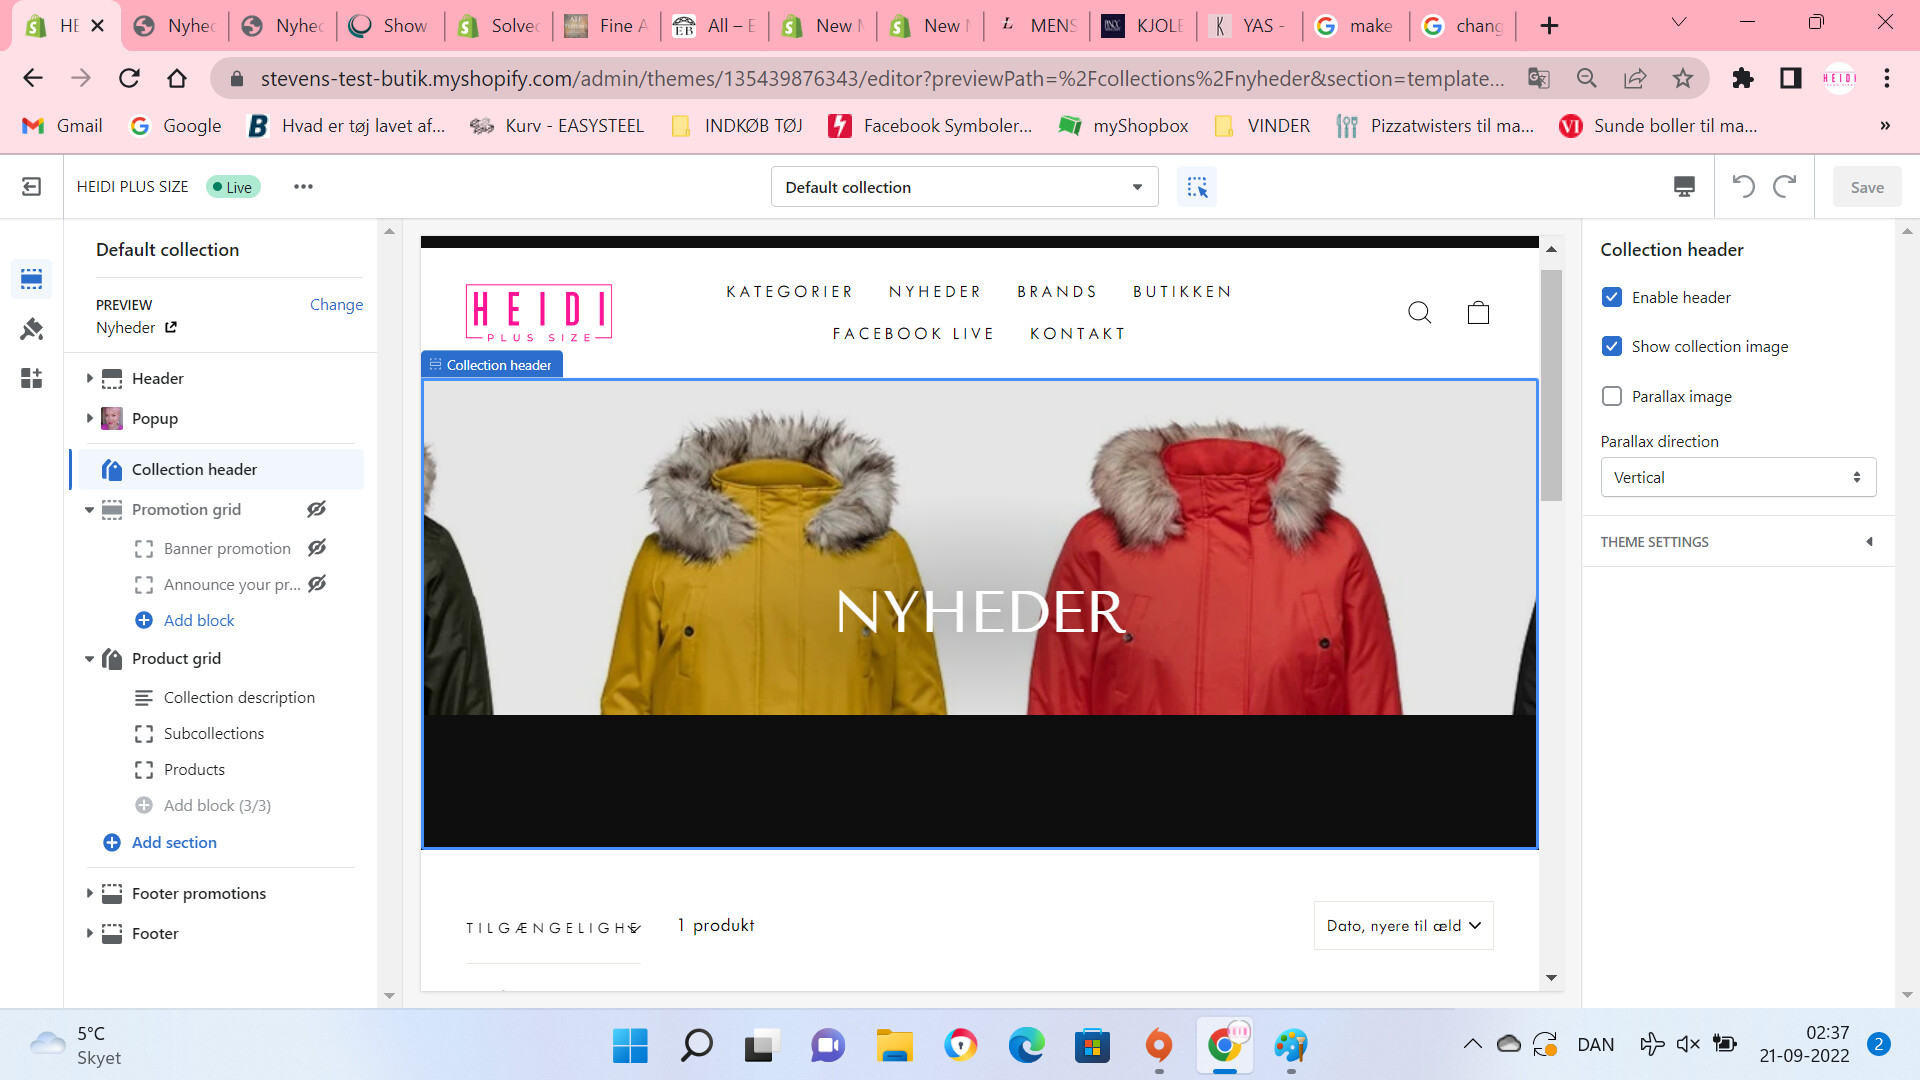Open the three-dots theme actions menu
Viewport: 1920px width, 1080px height.
tap(303, 187)
